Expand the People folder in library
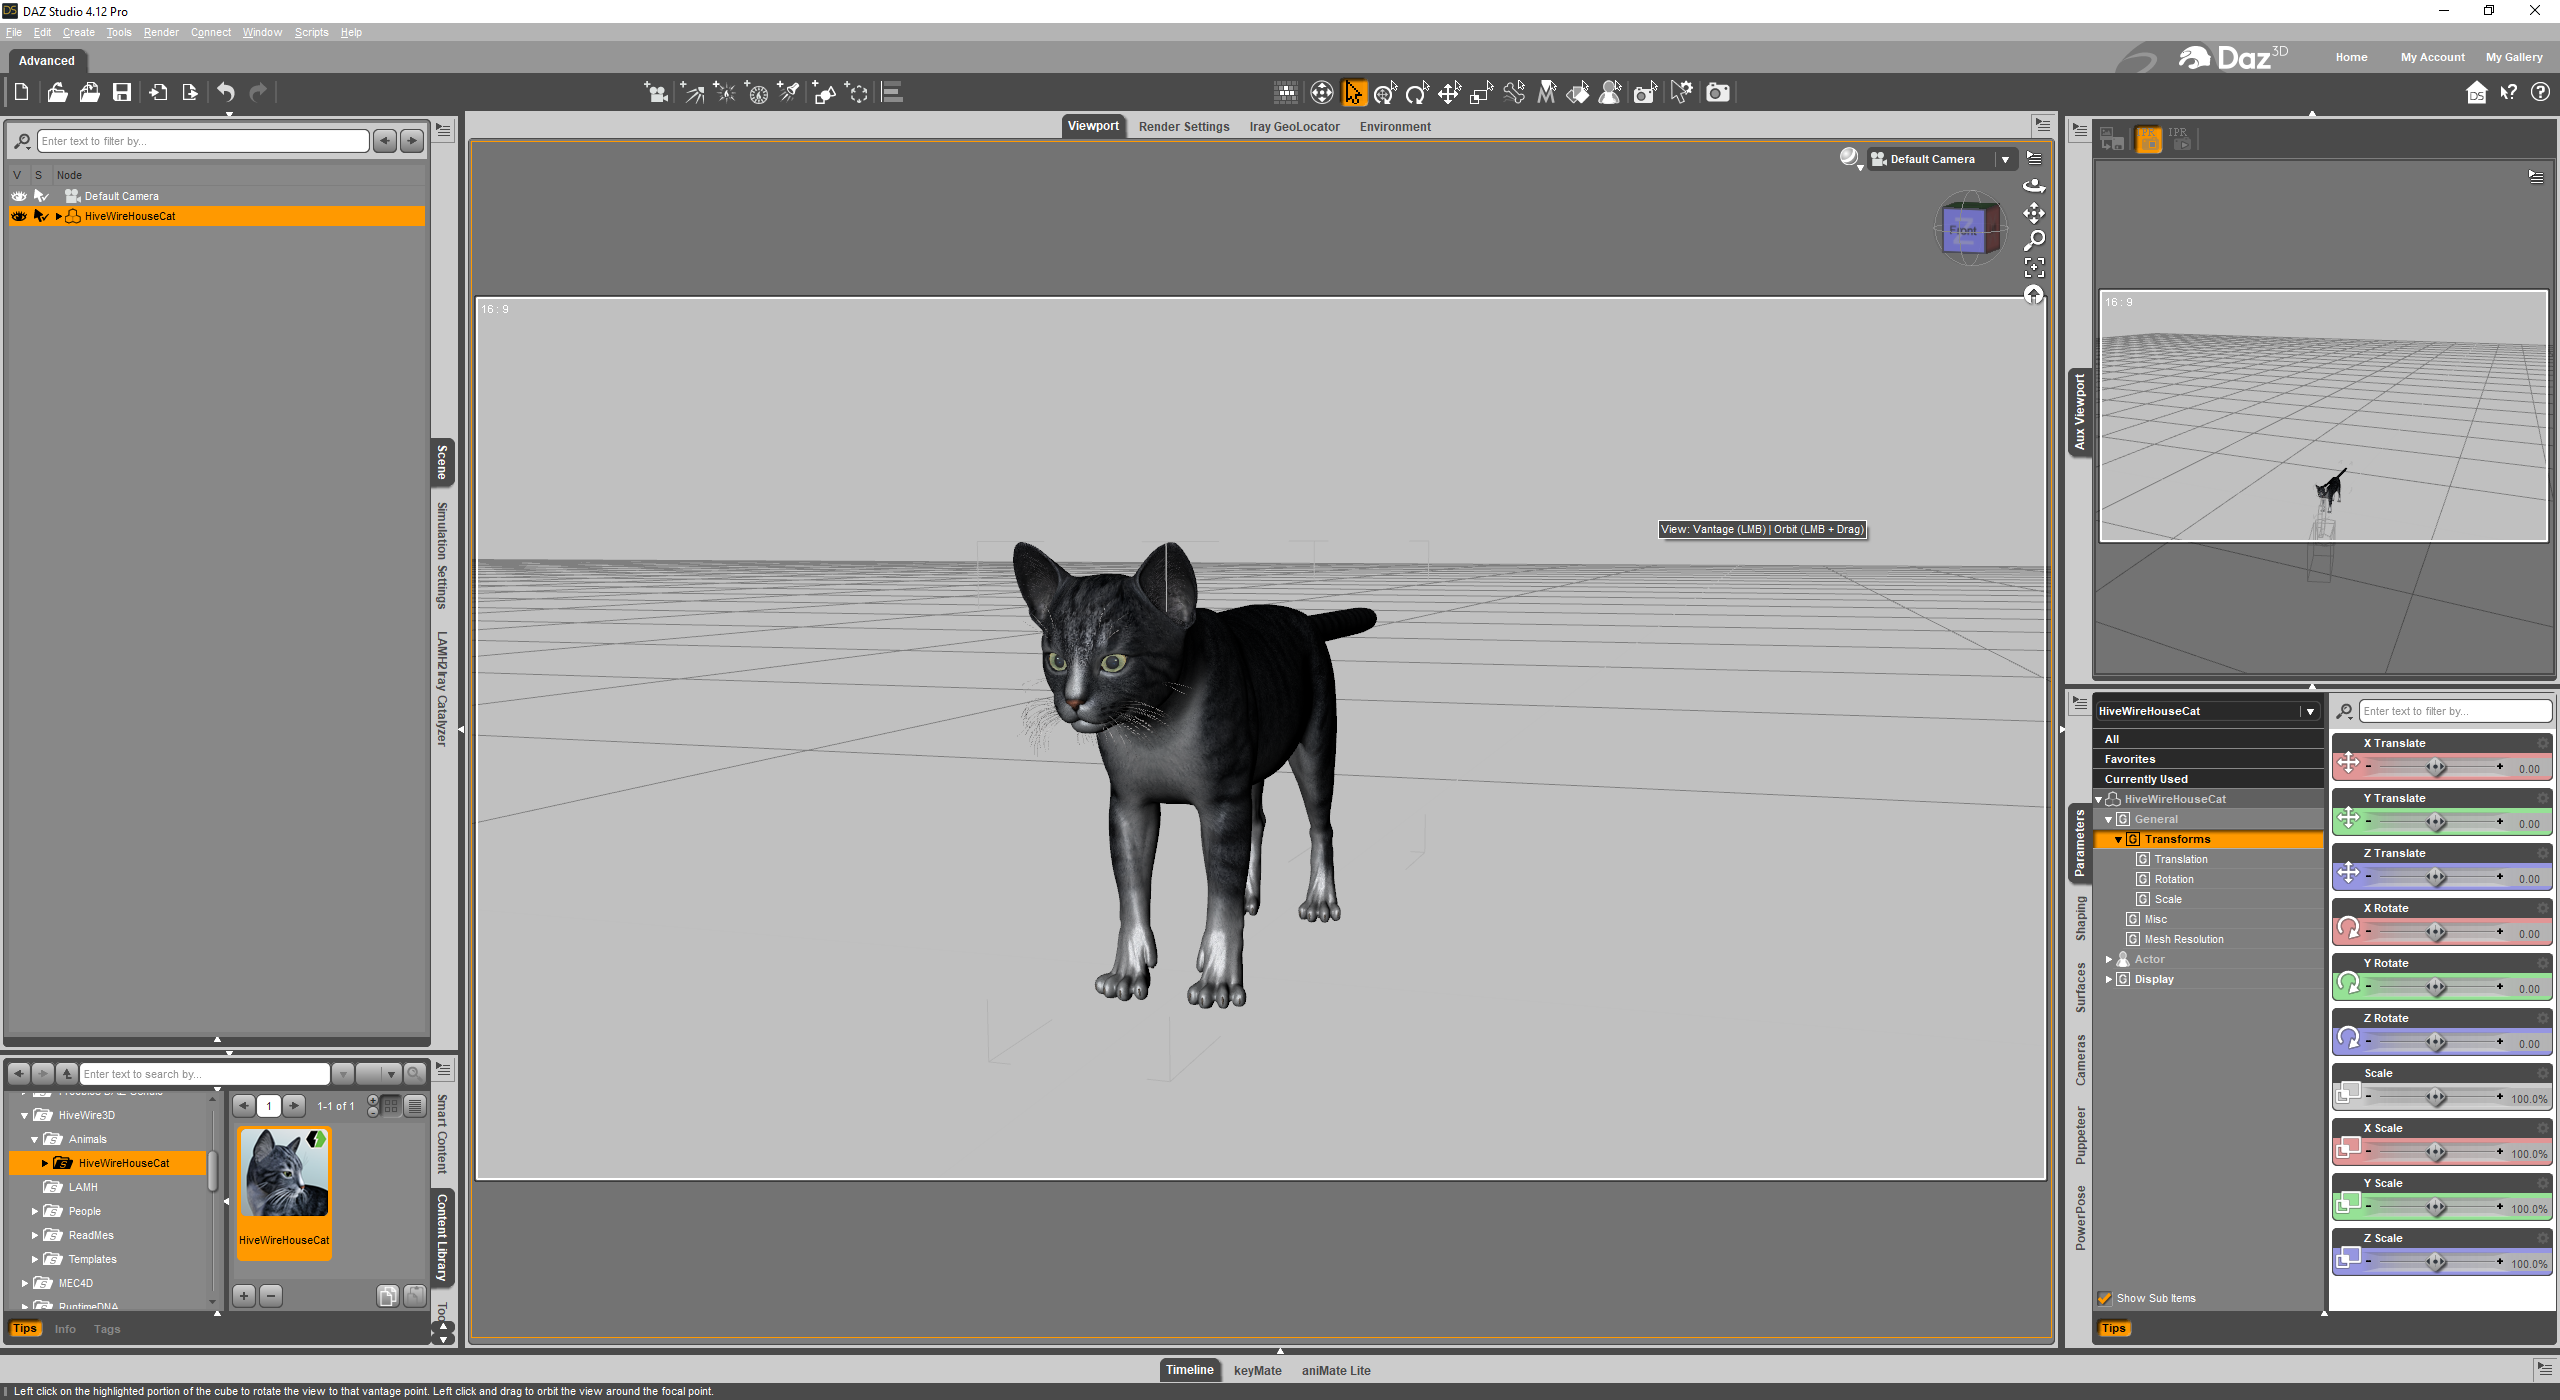Image resolution: width=2560 pixels, height=1400 pixels. point(35,1211)
